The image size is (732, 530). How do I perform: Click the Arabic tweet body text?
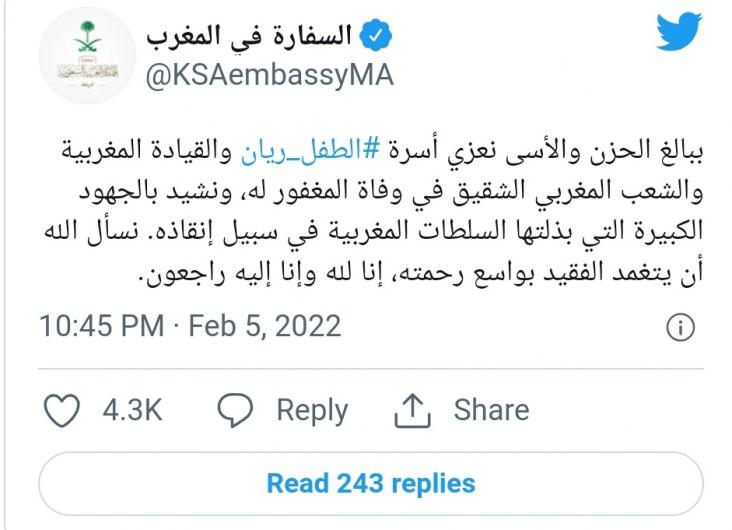(373, 212)
